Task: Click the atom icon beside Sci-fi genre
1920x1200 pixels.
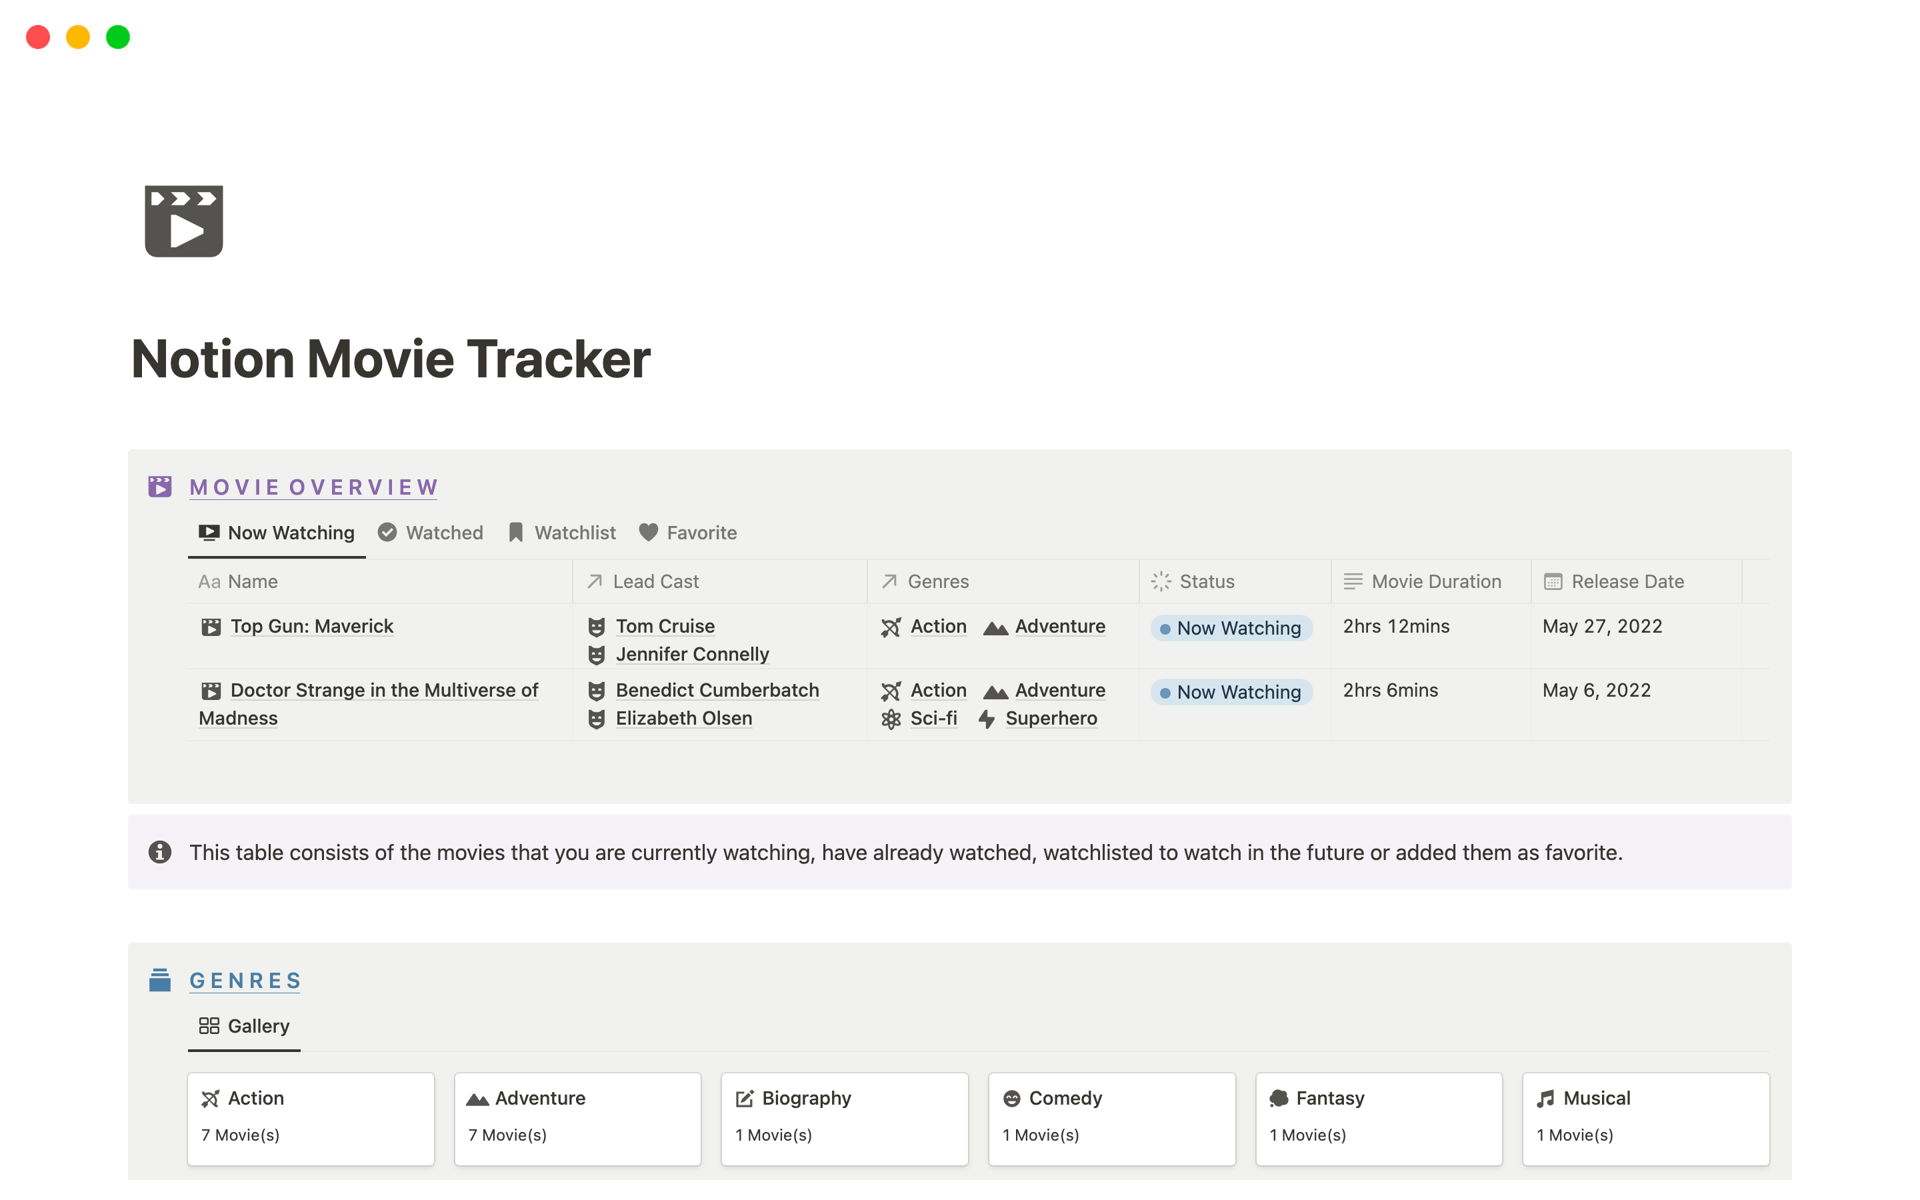Action: coord(891,718)
